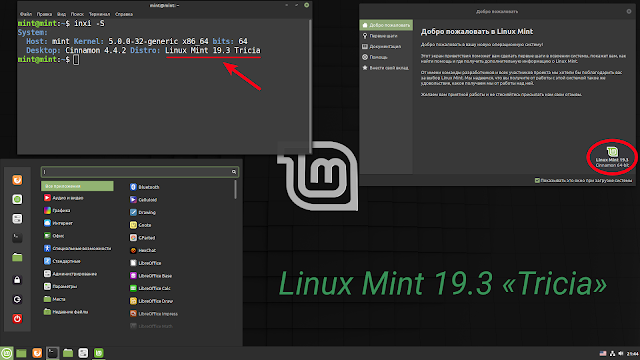Open the 'Терминал' menu in the Terminal window

pyautogui.click(x=99, y=14)
